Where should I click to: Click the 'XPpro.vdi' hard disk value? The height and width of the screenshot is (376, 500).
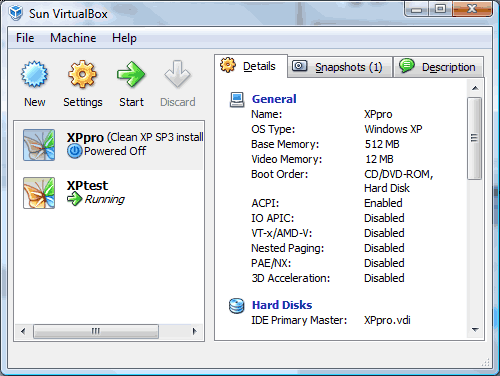[387, 320]
